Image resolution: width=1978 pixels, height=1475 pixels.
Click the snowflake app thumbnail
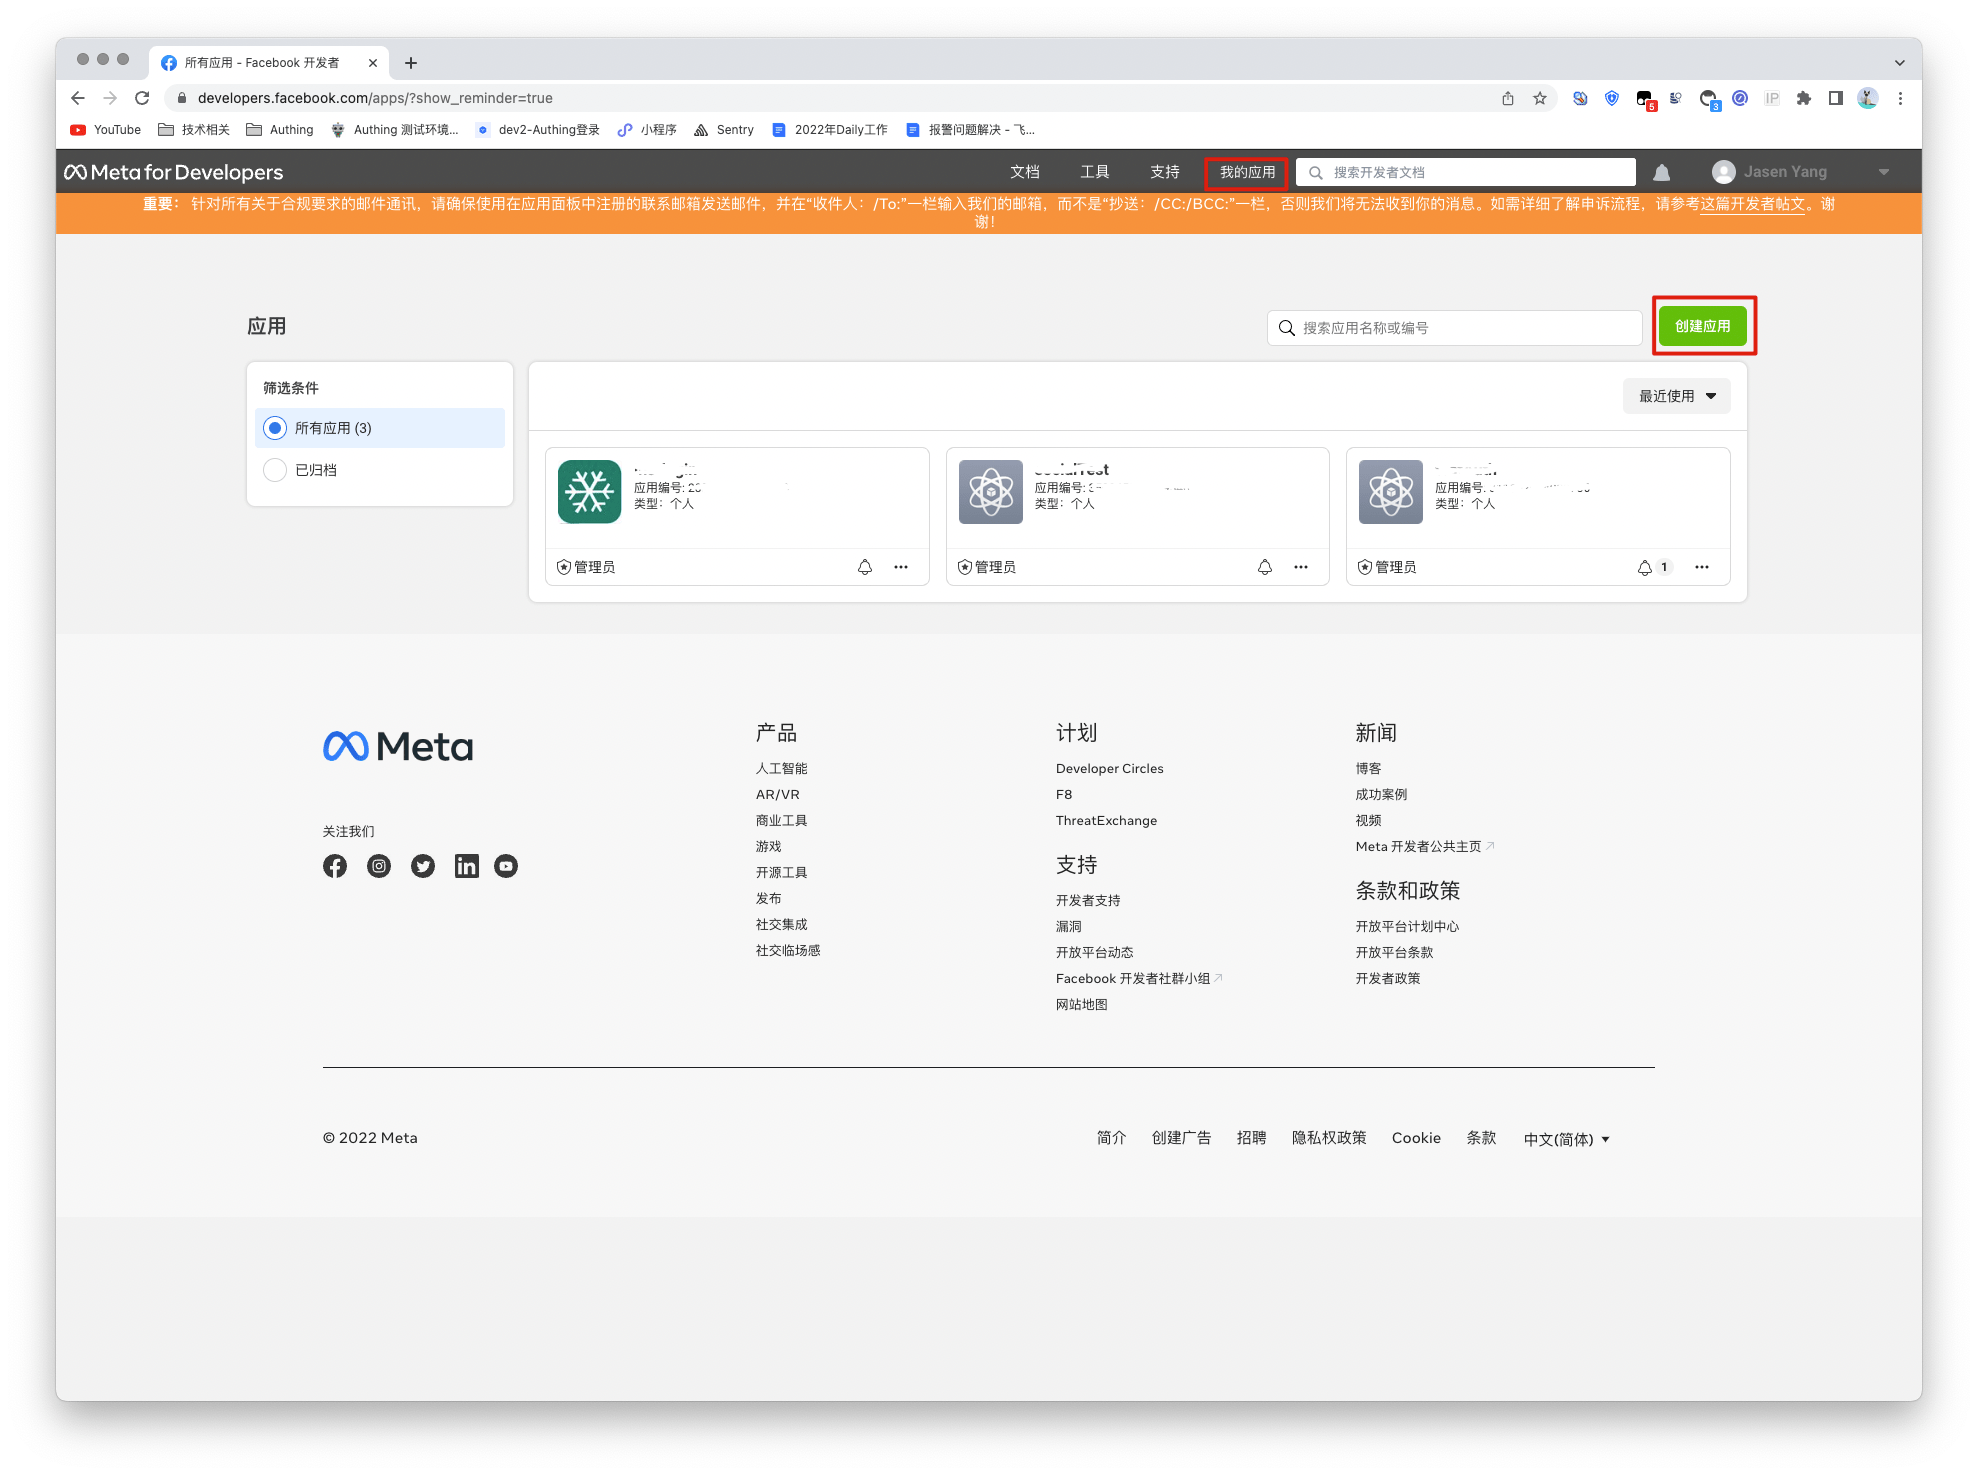coord(589,491)
